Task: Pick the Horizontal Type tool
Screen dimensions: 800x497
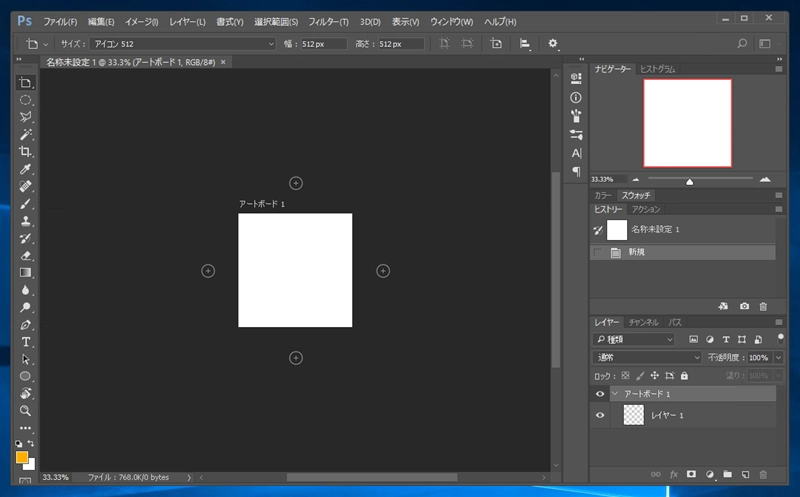Action: pyautogui.click(x=26, y=342)
